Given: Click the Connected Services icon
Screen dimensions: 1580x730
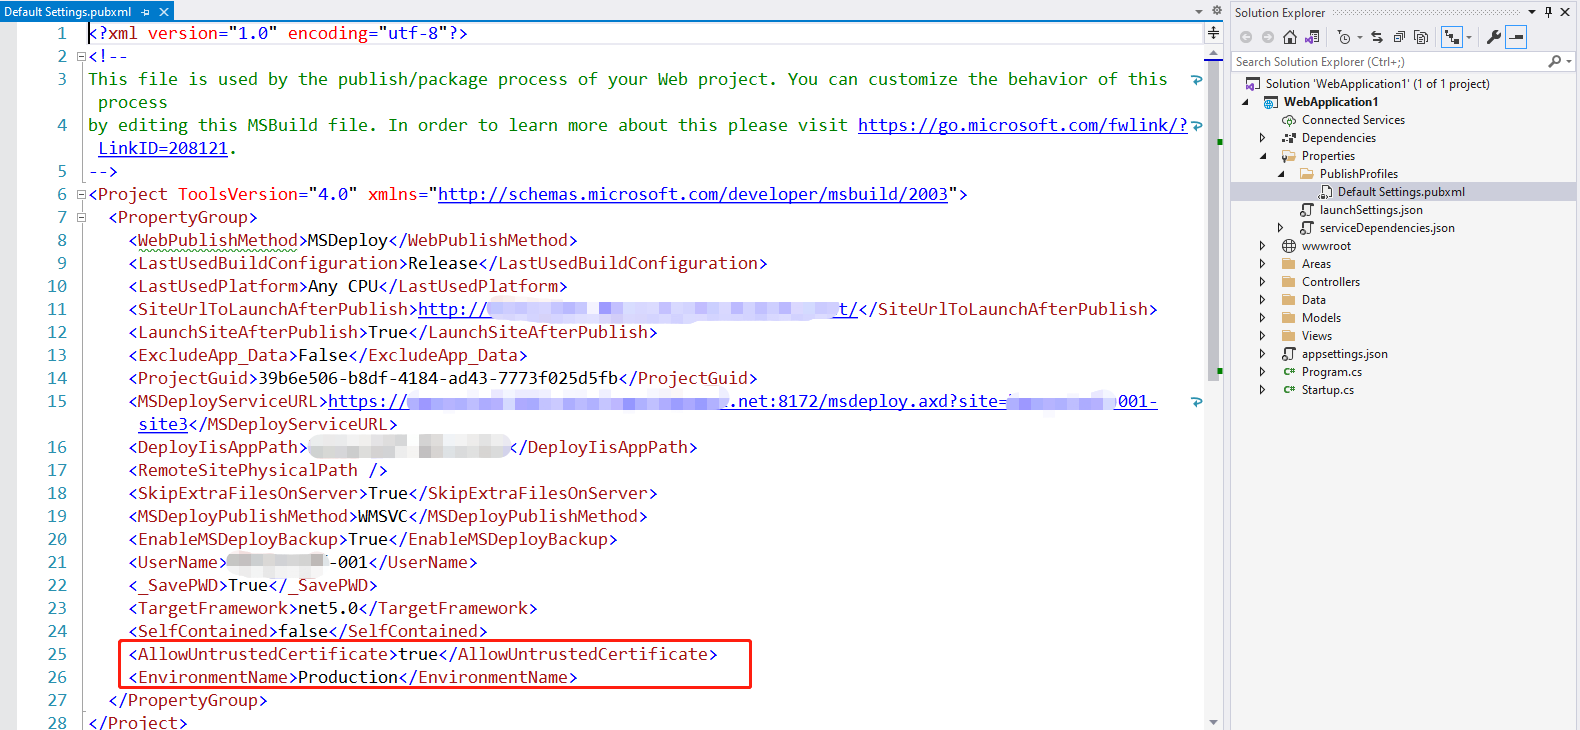Looking at the screenshot, I should 1289,120.
